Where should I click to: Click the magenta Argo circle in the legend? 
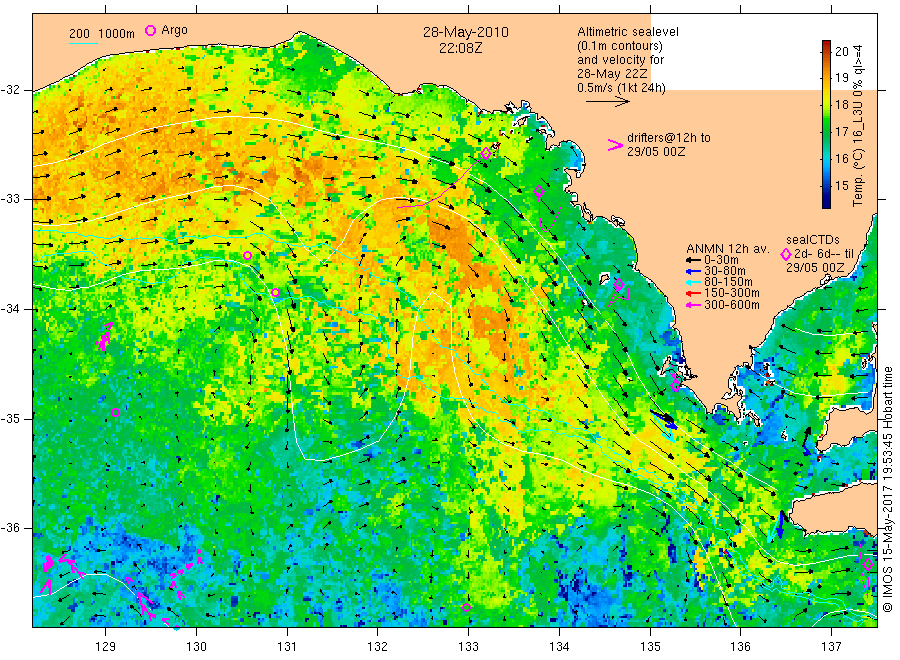pos(150,31)
